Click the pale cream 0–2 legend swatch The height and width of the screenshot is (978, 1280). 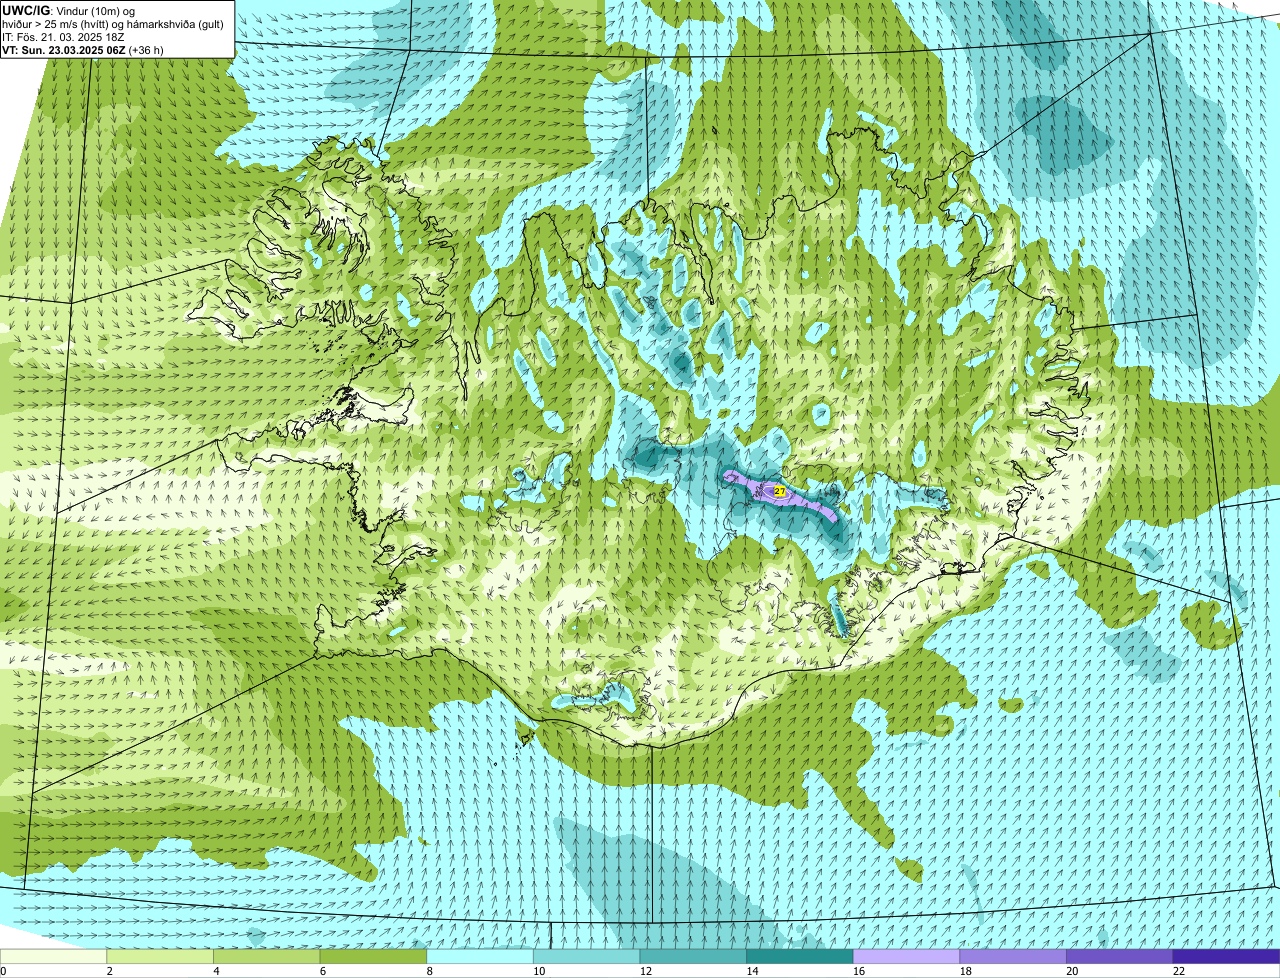coord(53,956)
